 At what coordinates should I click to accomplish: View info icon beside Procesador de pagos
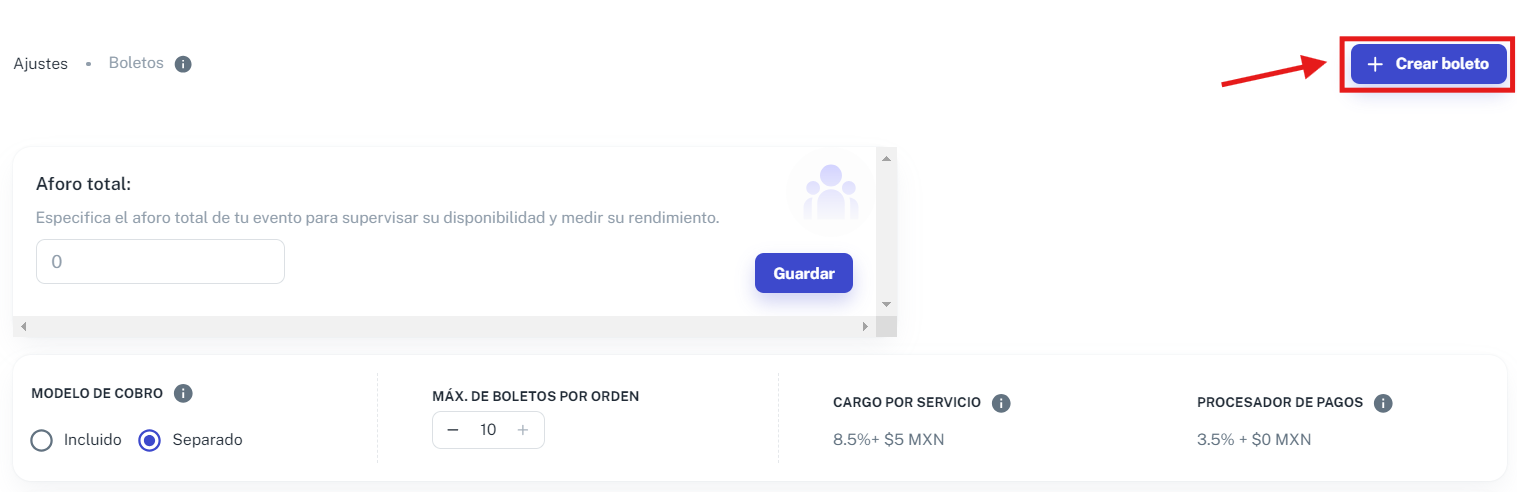pos(1383,403)
